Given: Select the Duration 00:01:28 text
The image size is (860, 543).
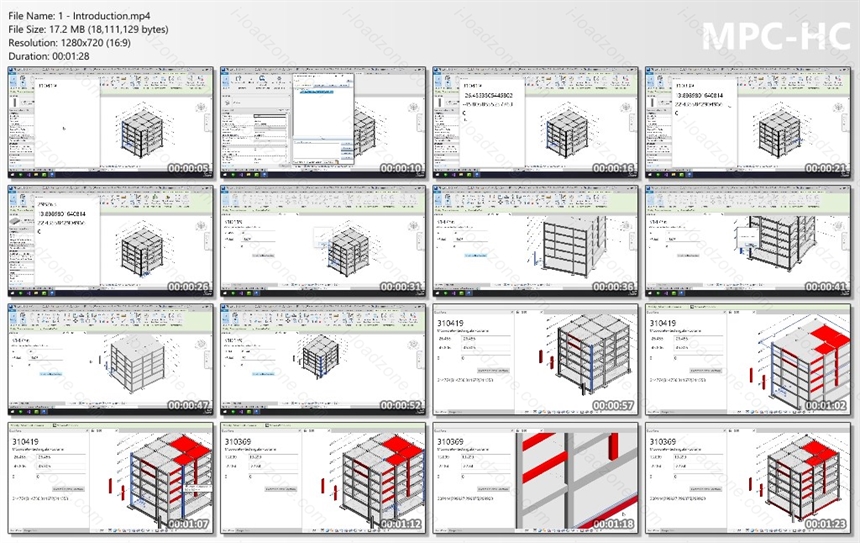Looking at the screenshot, I should pyautogui.click(x=49, y=56).
